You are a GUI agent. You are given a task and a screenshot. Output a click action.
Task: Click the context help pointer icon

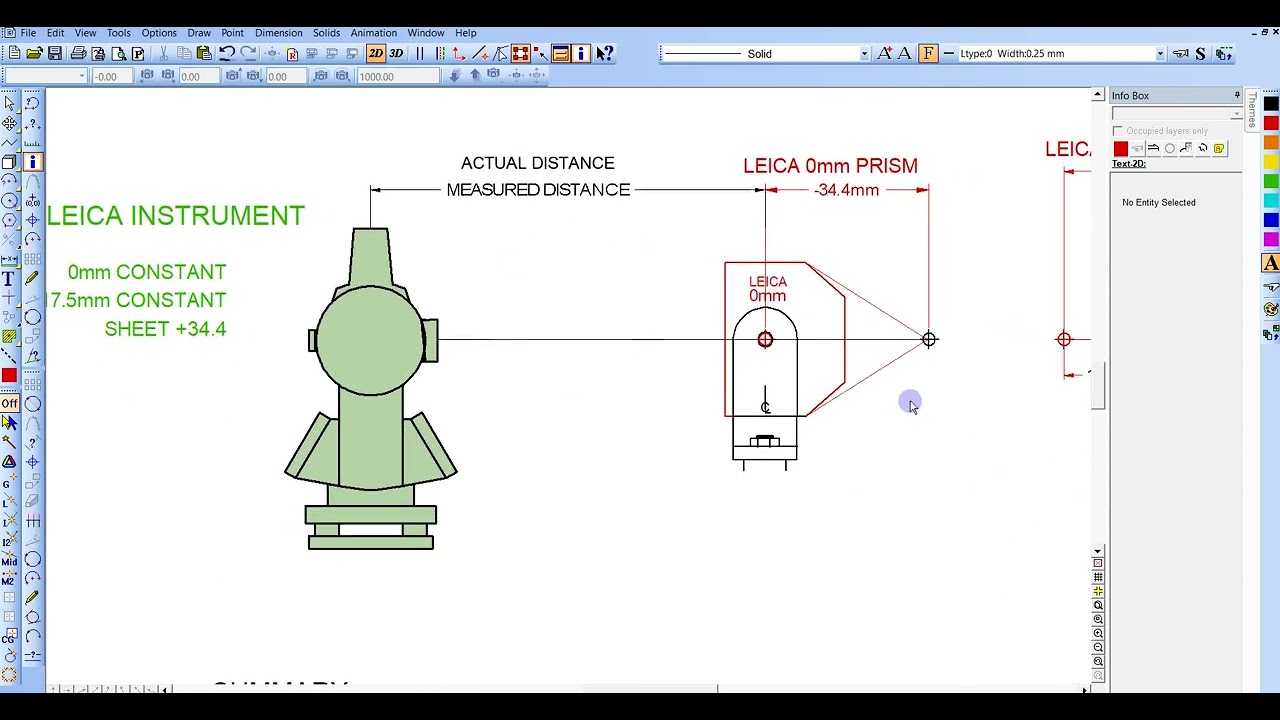[x=604, y=53]
